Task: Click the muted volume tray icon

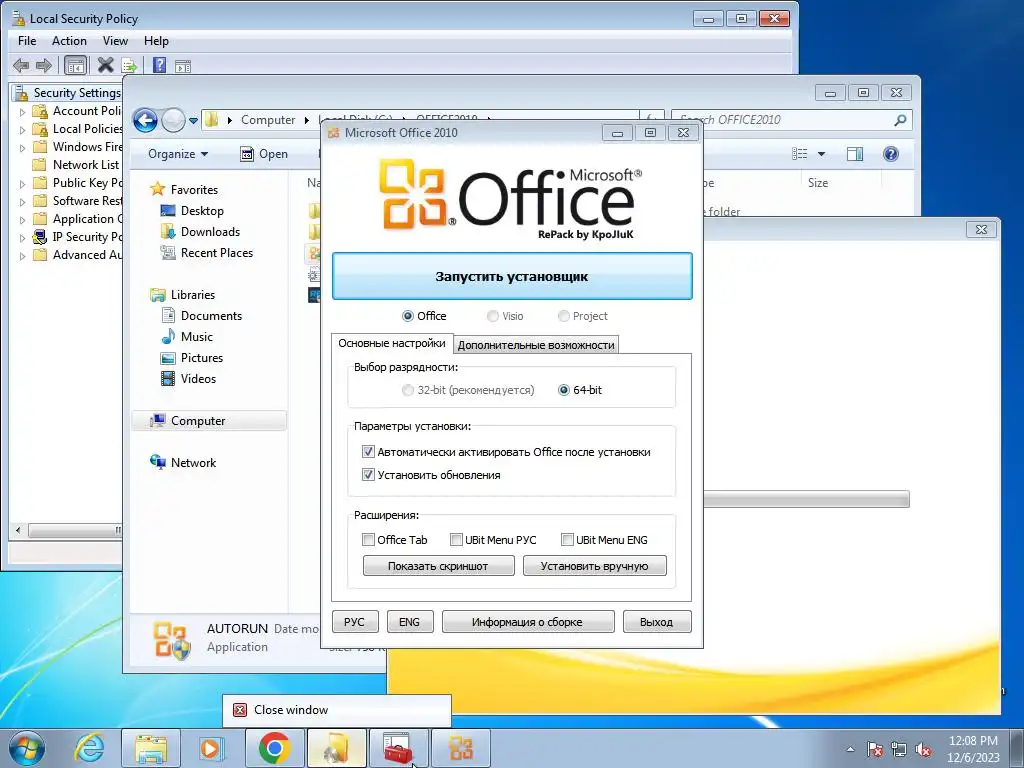Action: 923,749
